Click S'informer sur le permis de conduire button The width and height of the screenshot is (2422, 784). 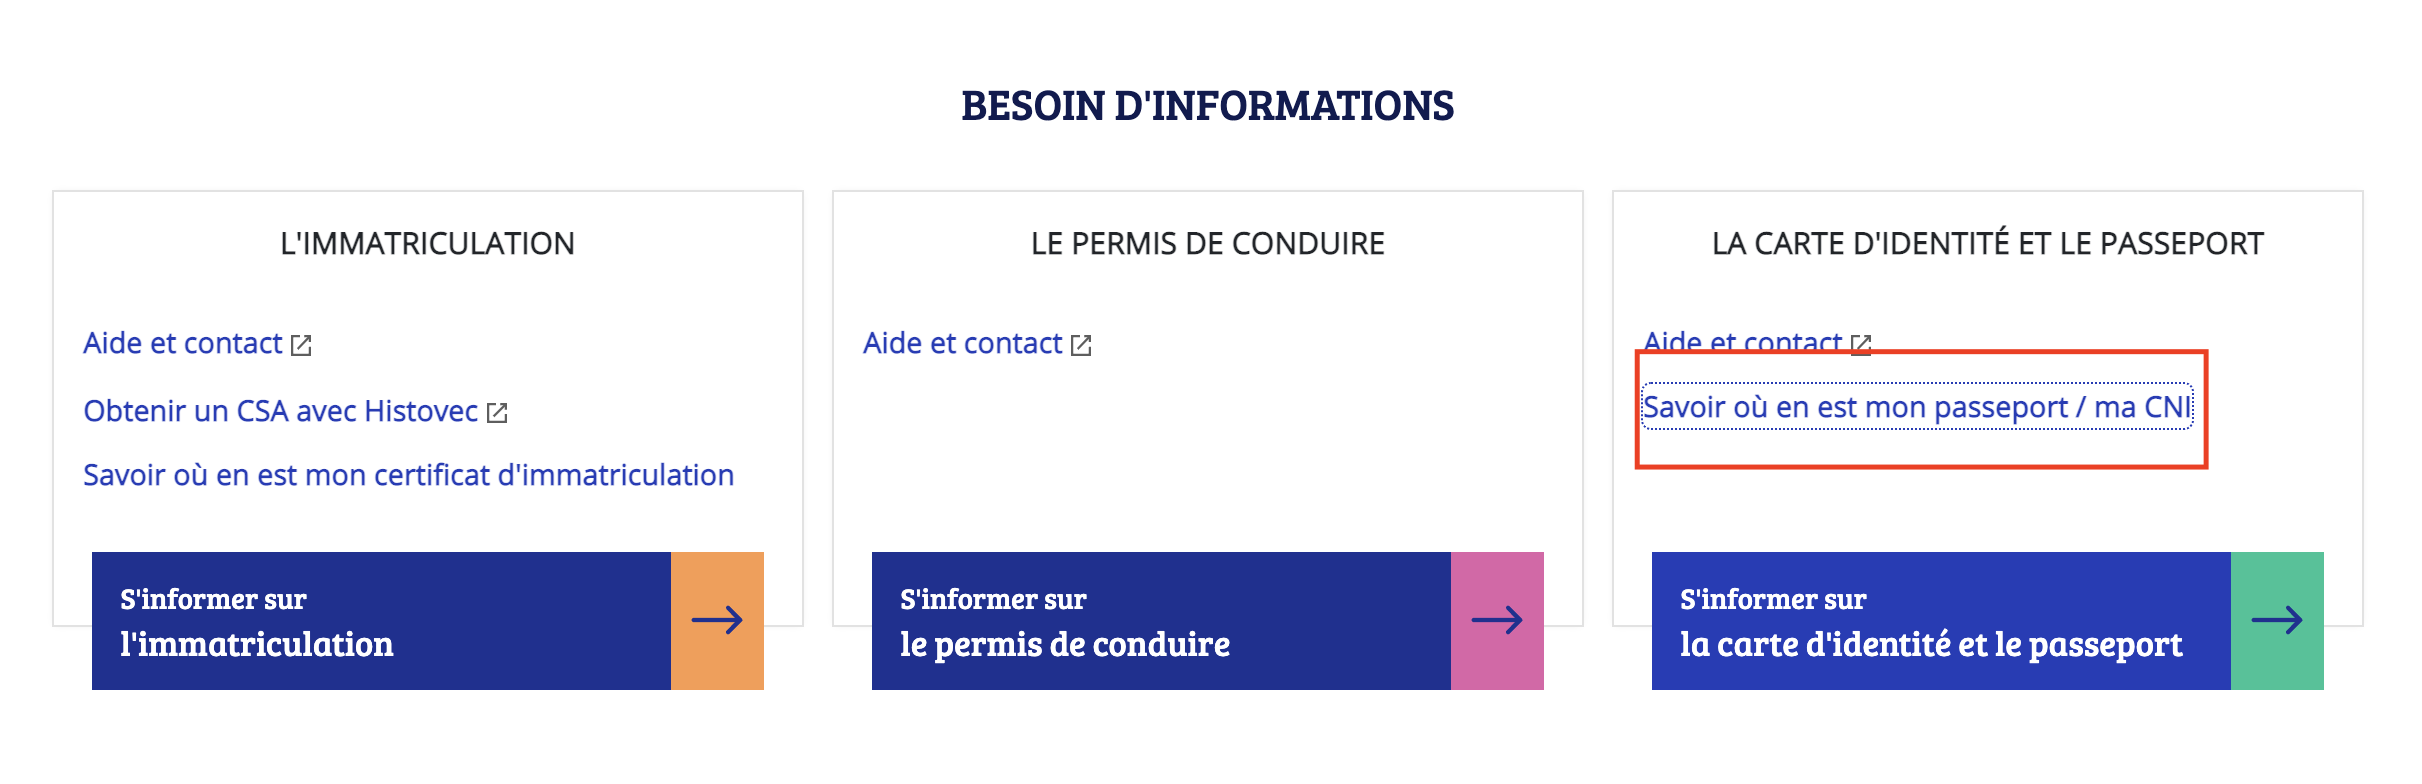click(1161, 620)
